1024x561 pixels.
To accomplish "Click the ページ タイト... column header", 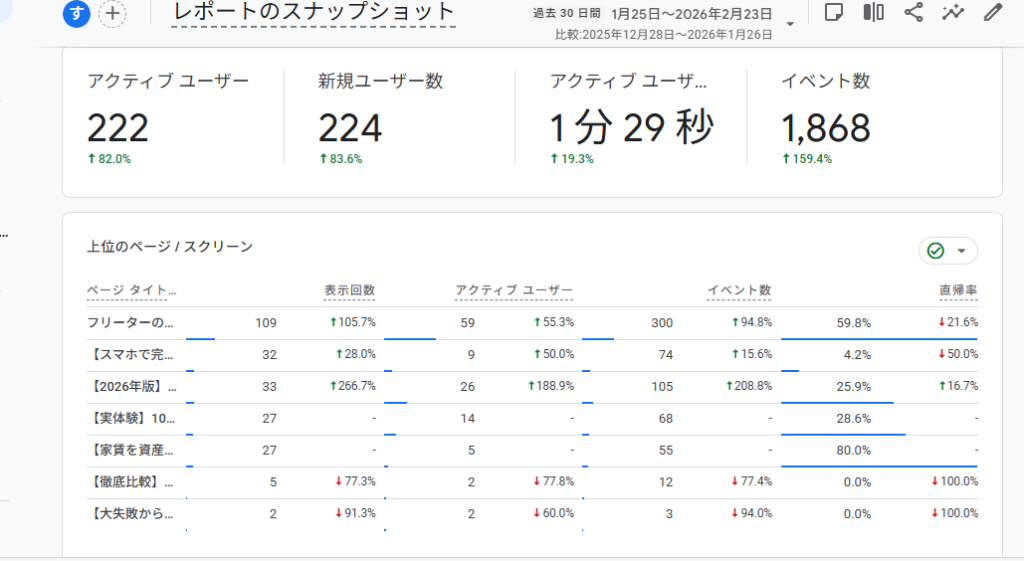I will 131,290.
